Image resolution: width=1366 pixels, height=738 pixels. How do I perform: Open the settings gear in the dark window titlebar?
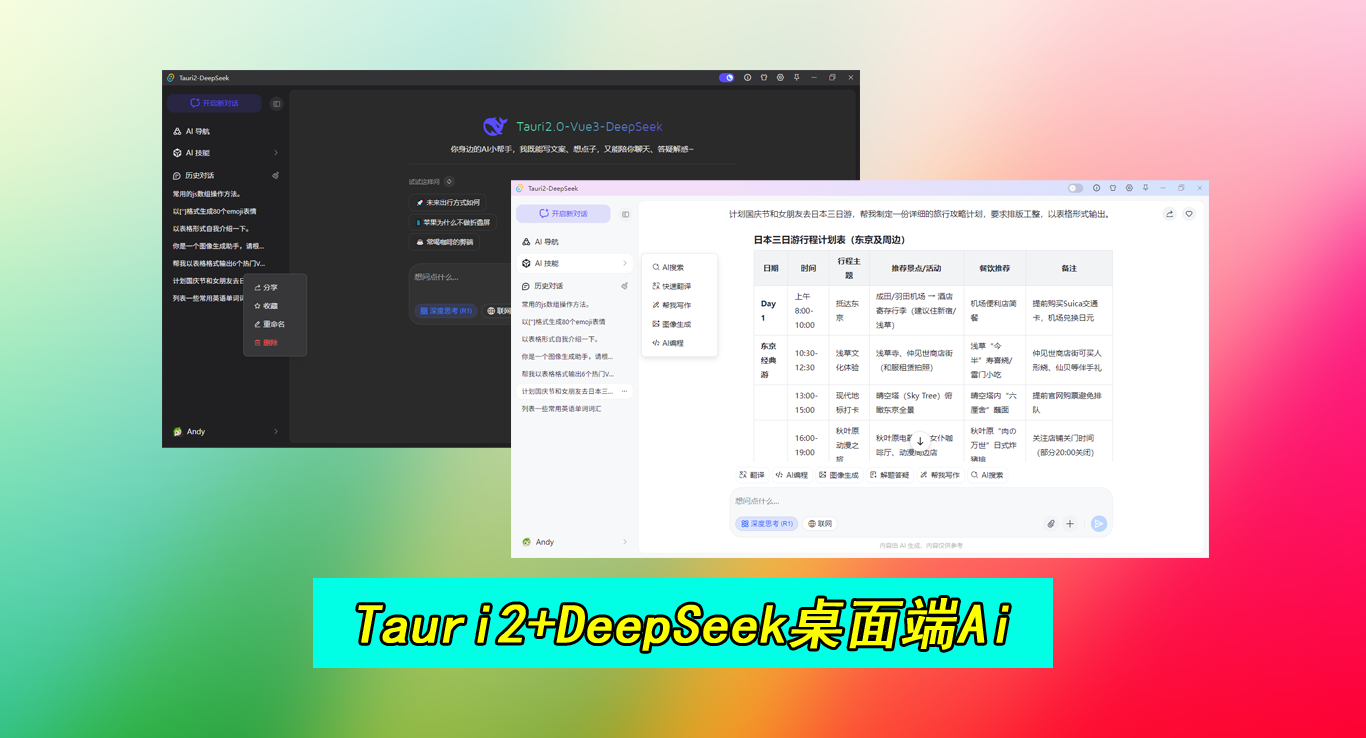780,77
